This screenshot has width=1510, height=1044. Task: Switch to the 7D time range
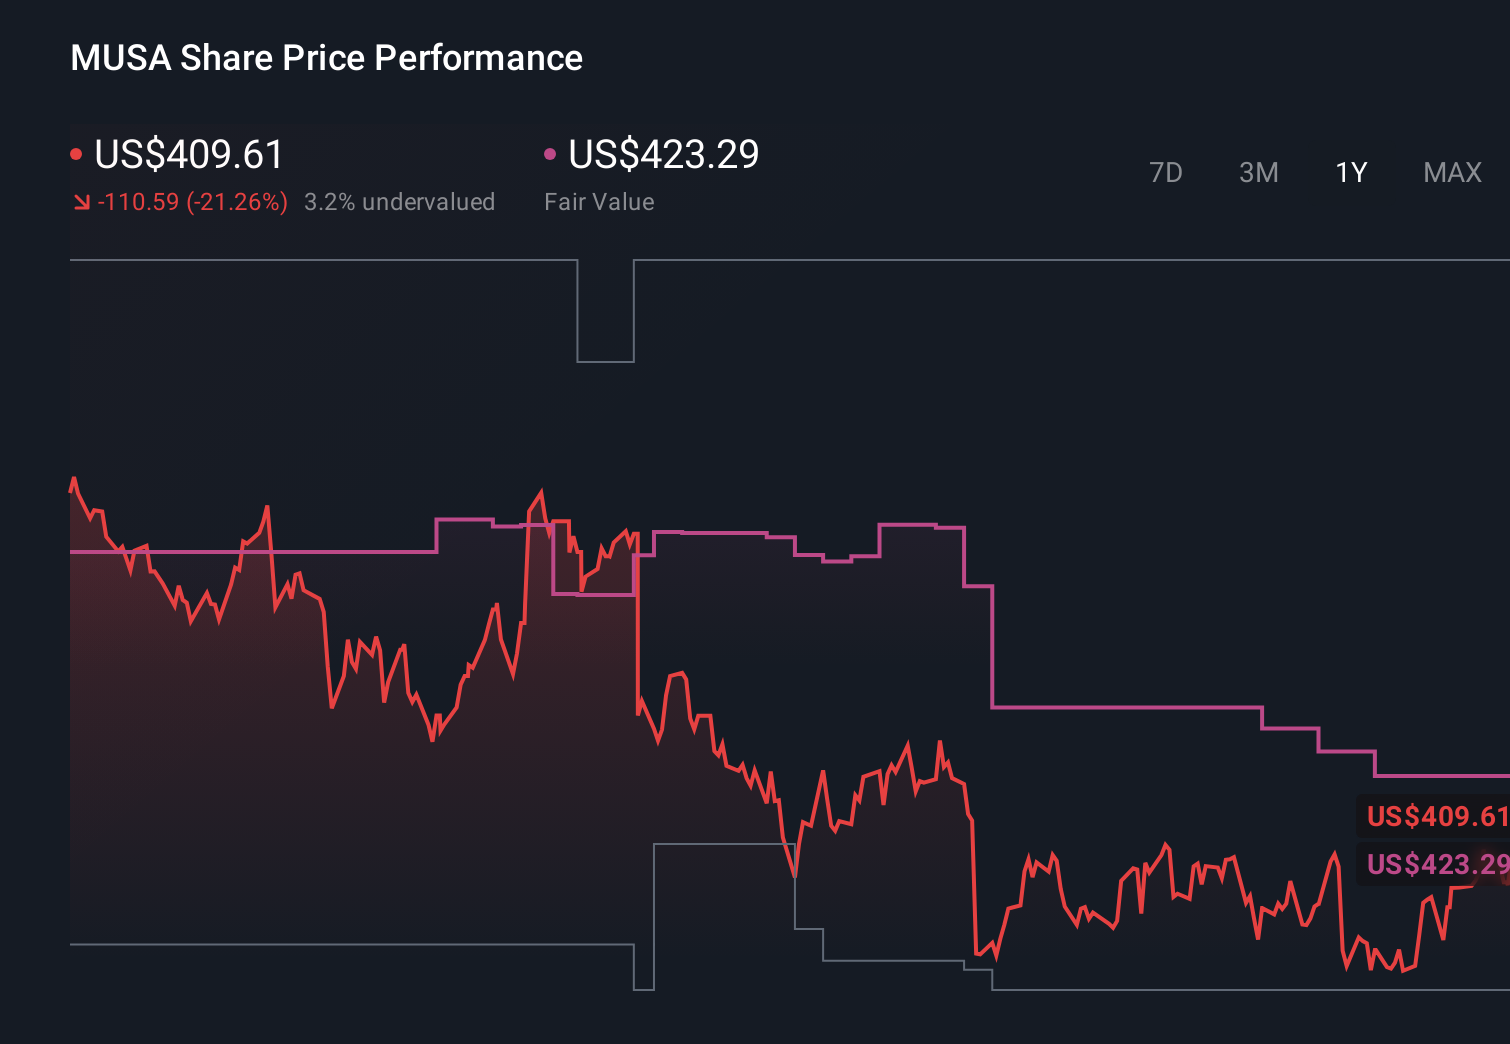coord(1167,172)
